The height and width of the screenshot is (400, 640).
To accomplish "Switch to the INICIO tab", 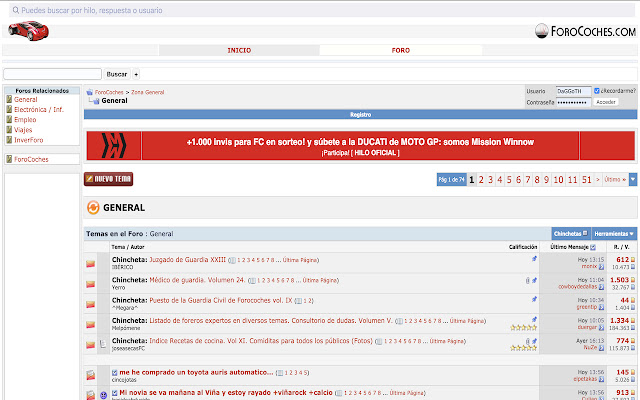I will tap(239, 50).
